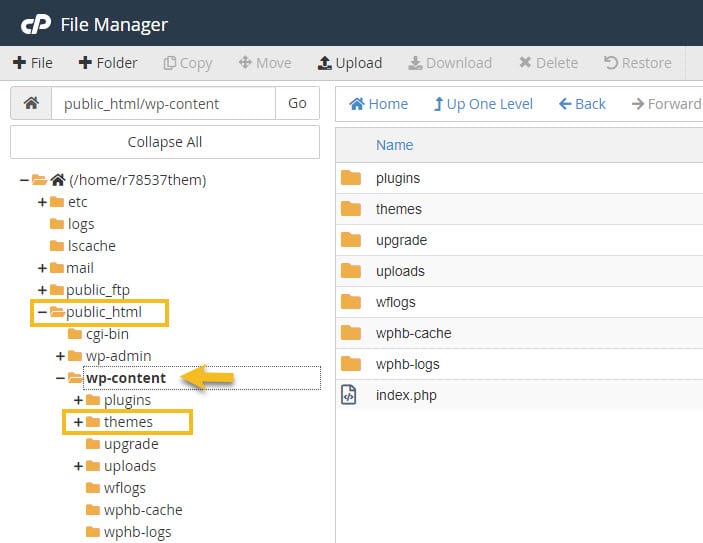The width and height of the screenshot is (703, 543).
Task: Select the upgrade folder in the tree
Action: [x=131, y=444]
